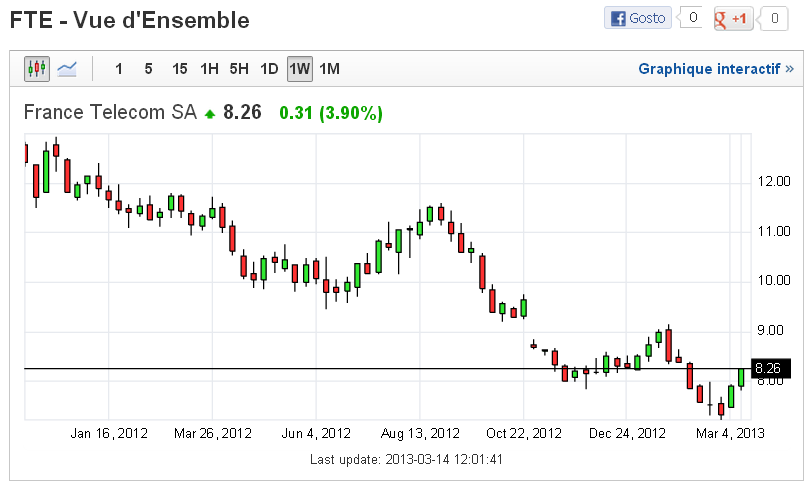808x502 pixels.
Task: Click the 9.00 axis label
Action: [770, 330]
